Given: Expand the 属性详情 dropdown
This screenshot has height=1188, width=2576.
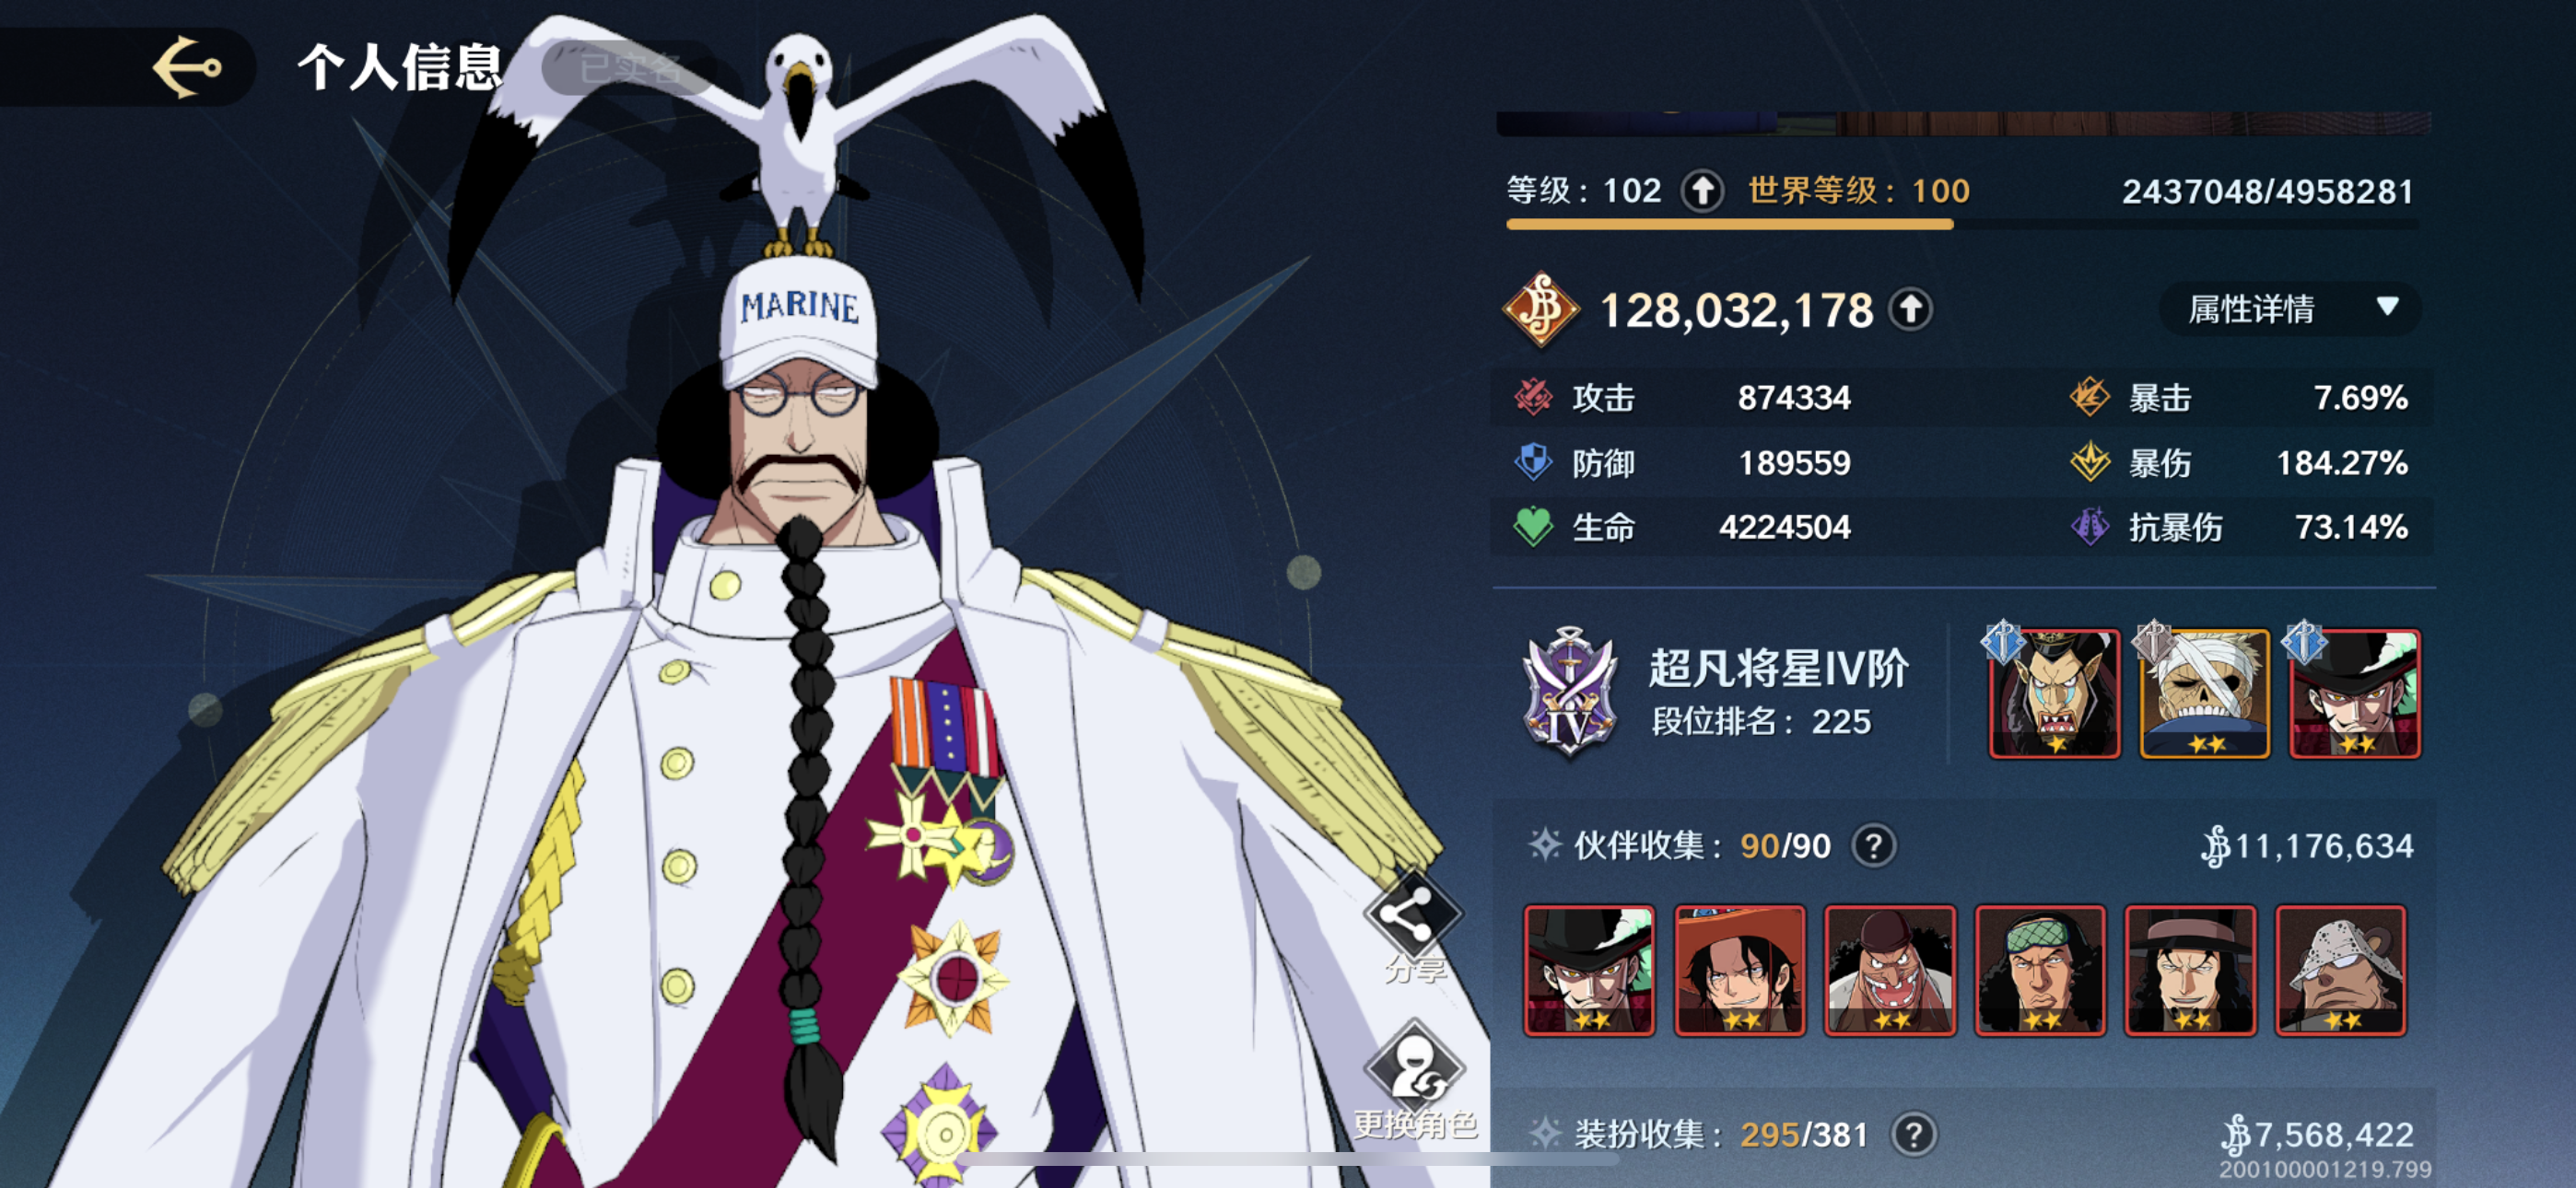Looking at the screenshot, I should (x=2290, y=309).
